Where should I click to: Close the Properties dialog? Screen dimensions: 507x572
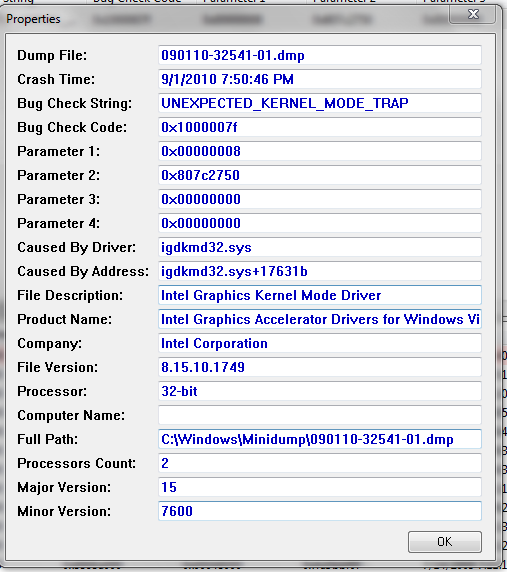473,14
